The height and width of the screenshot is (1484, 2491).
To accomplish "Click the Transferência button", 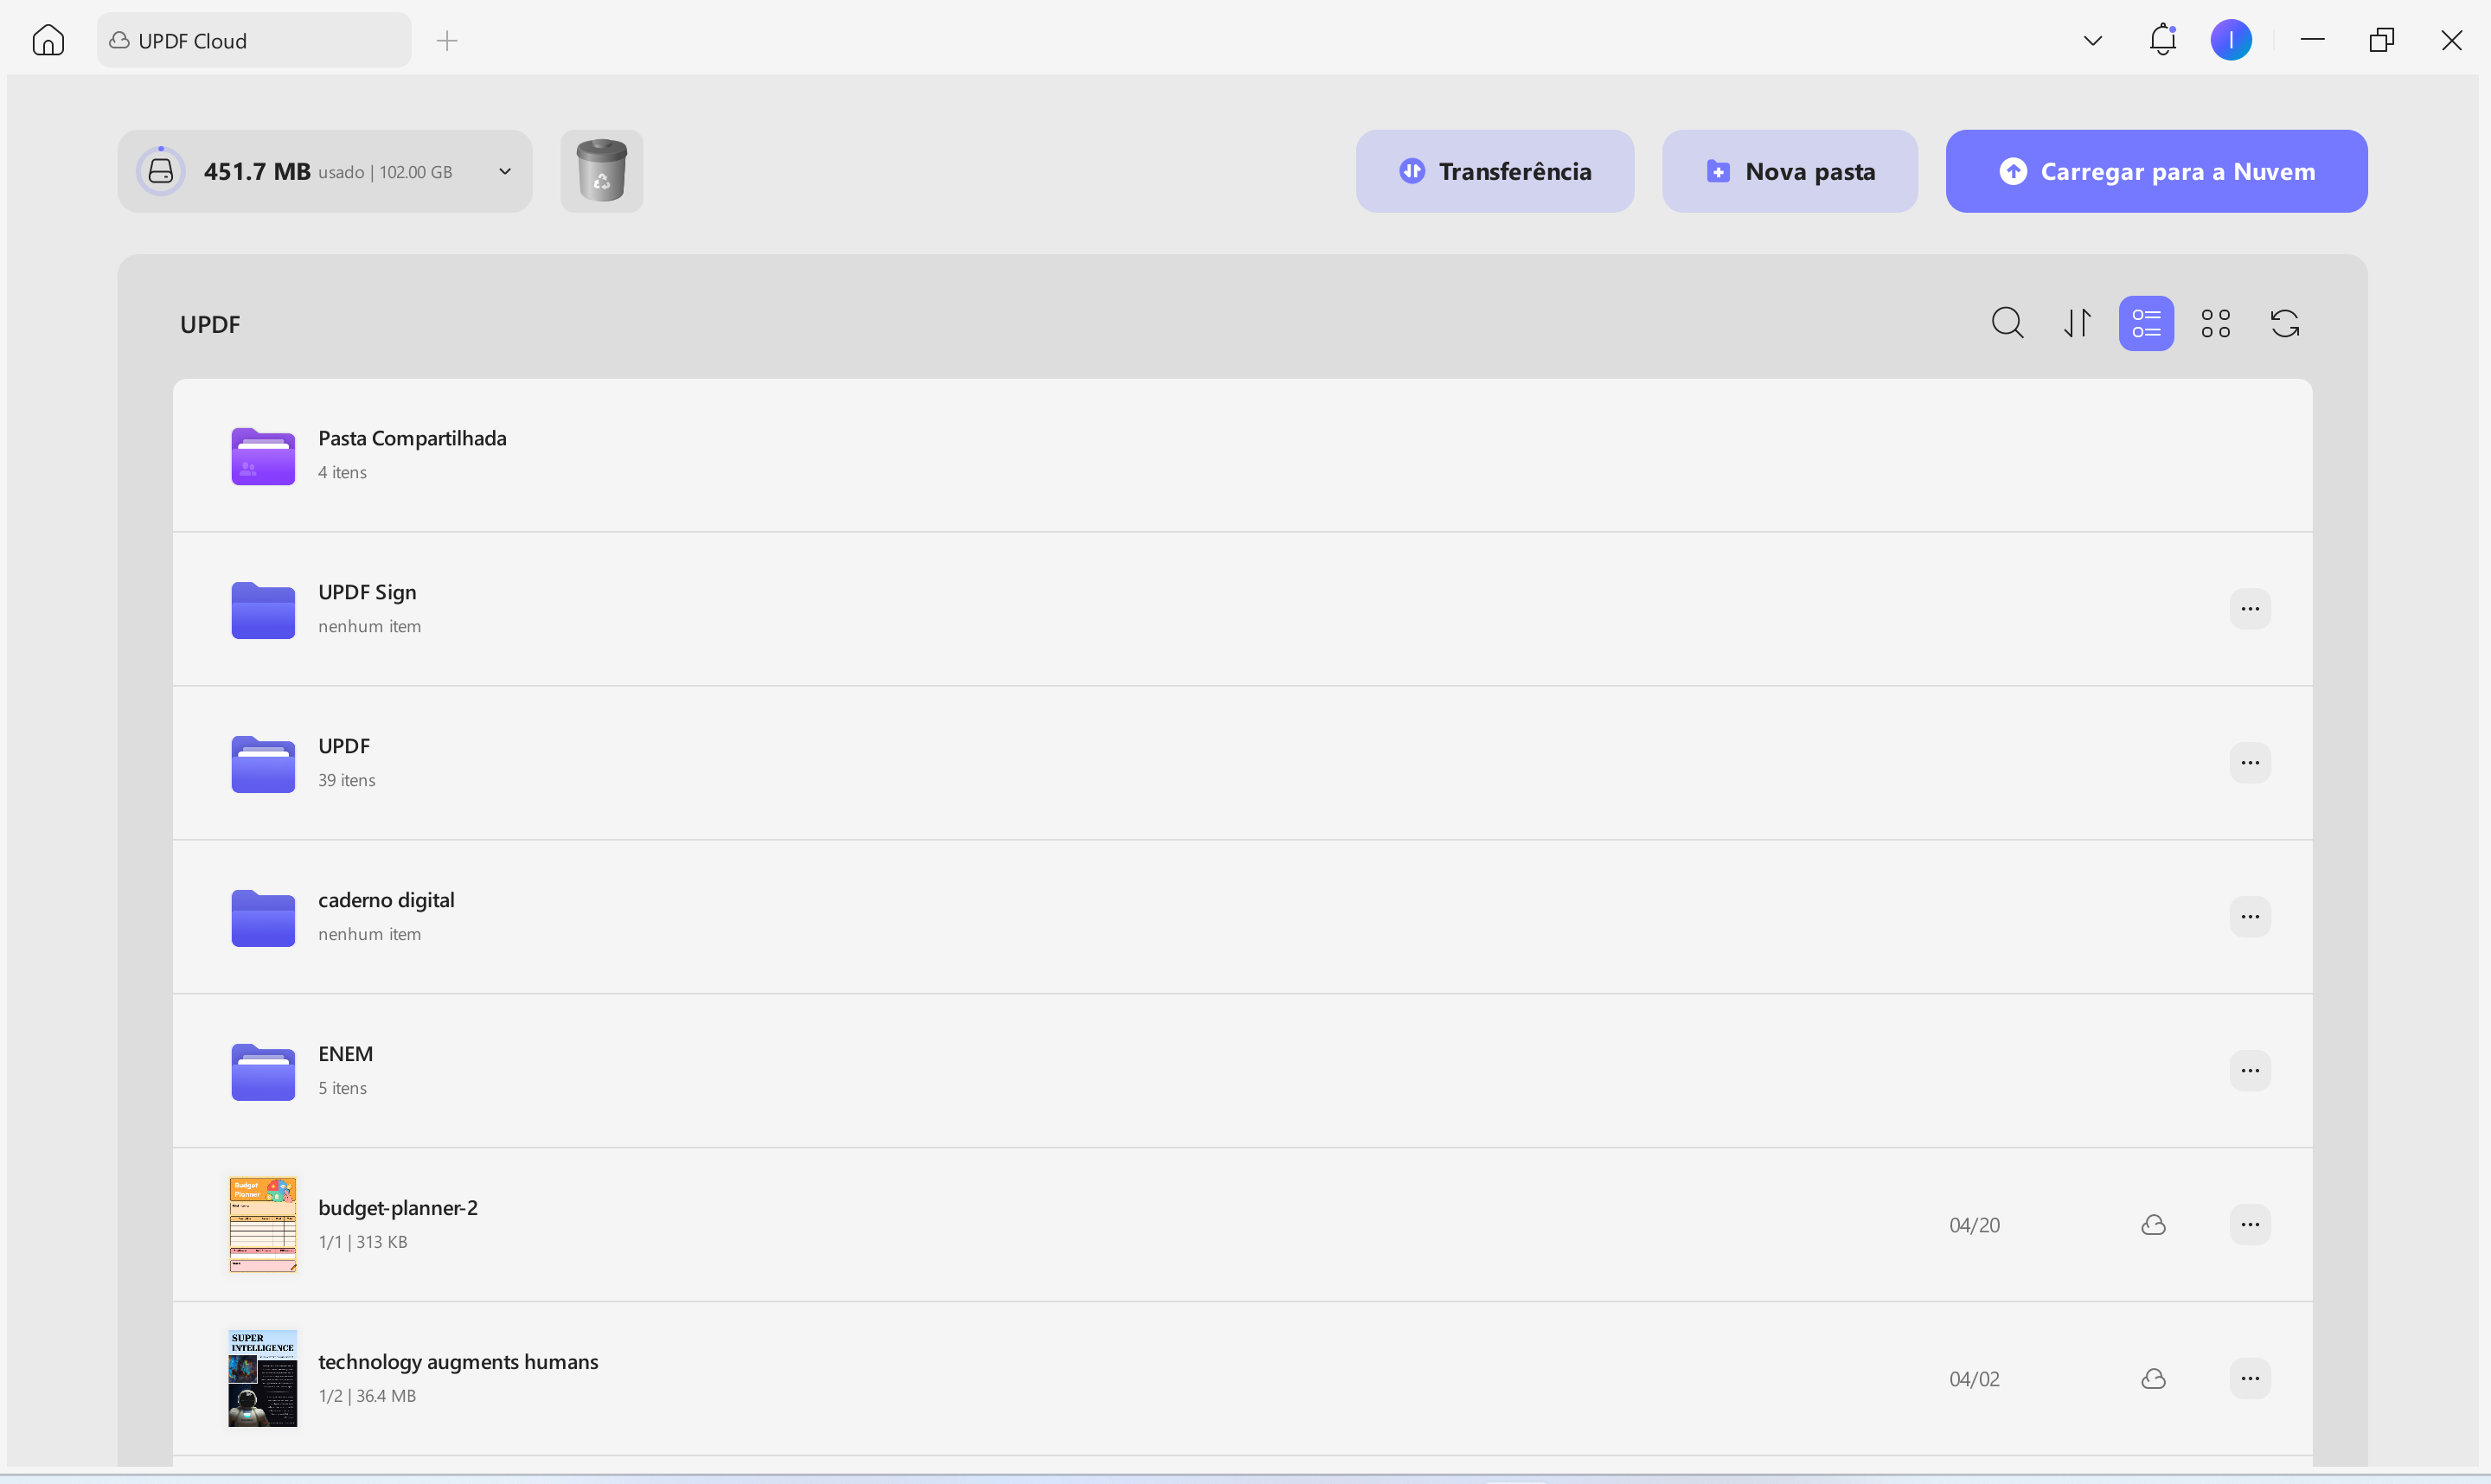I will pos(1495,171).
